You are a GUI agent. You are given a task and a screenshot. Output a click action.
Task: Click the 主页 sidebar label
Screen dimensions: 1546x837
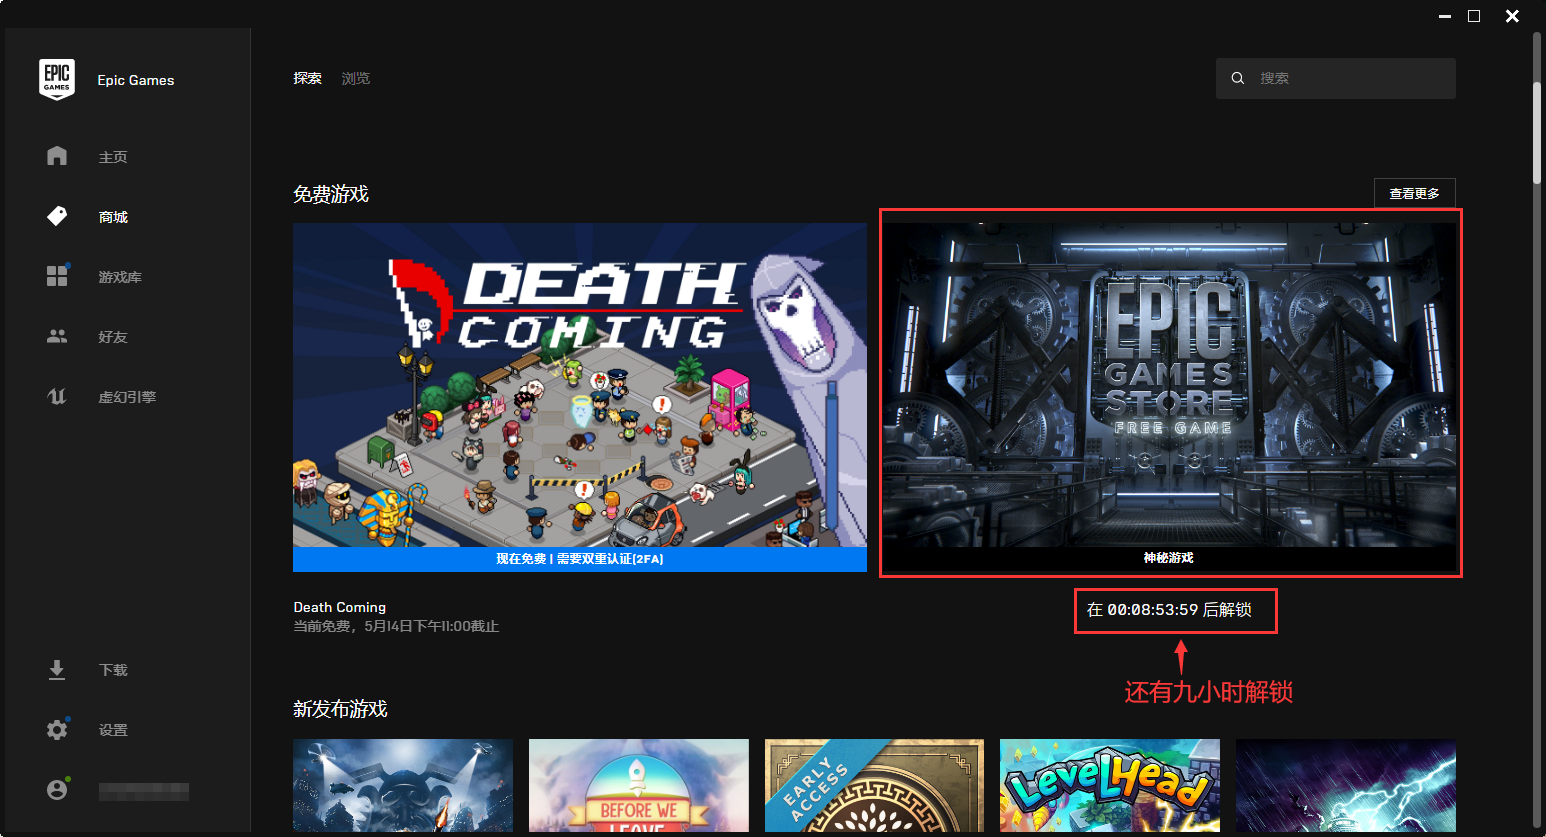[x=113, y=157]
